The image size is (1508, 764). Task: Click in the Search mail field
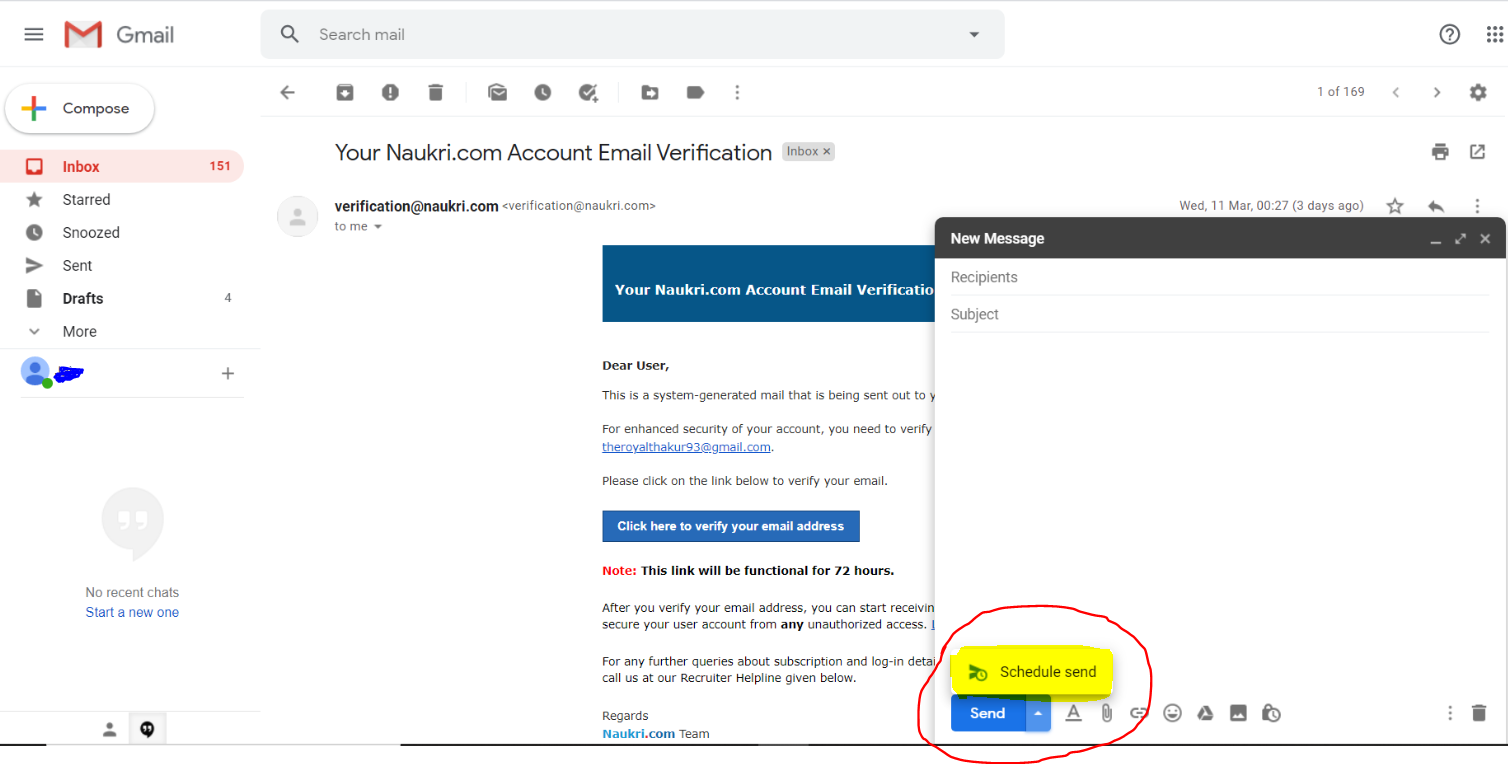tap(632, 34)
